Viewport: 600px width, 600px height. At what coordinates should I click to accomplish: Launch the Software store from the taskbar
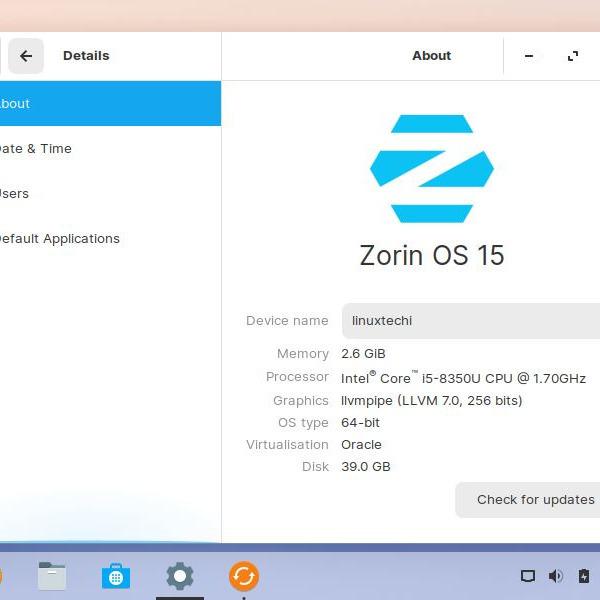click(116, 576)
